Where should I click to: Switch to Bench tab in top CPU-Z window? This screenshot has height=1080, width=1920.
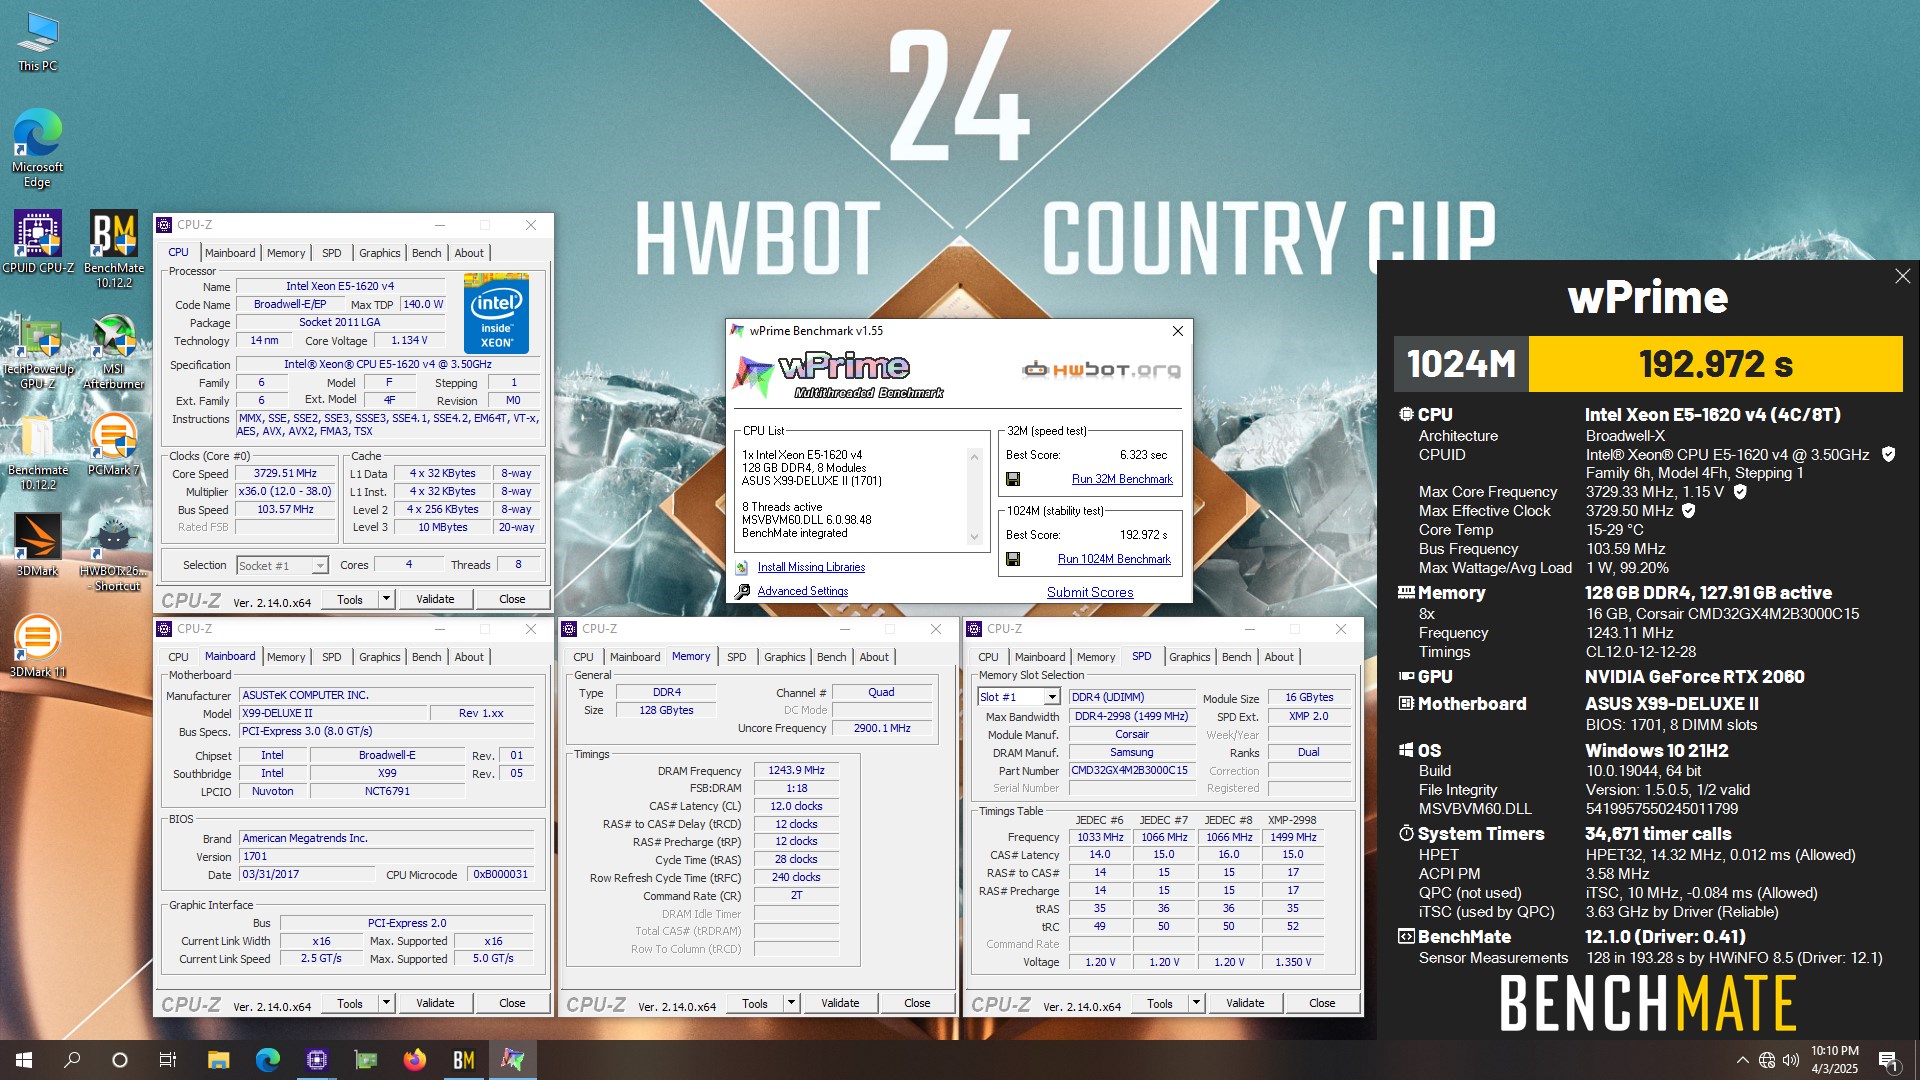(x=426, y=253)
